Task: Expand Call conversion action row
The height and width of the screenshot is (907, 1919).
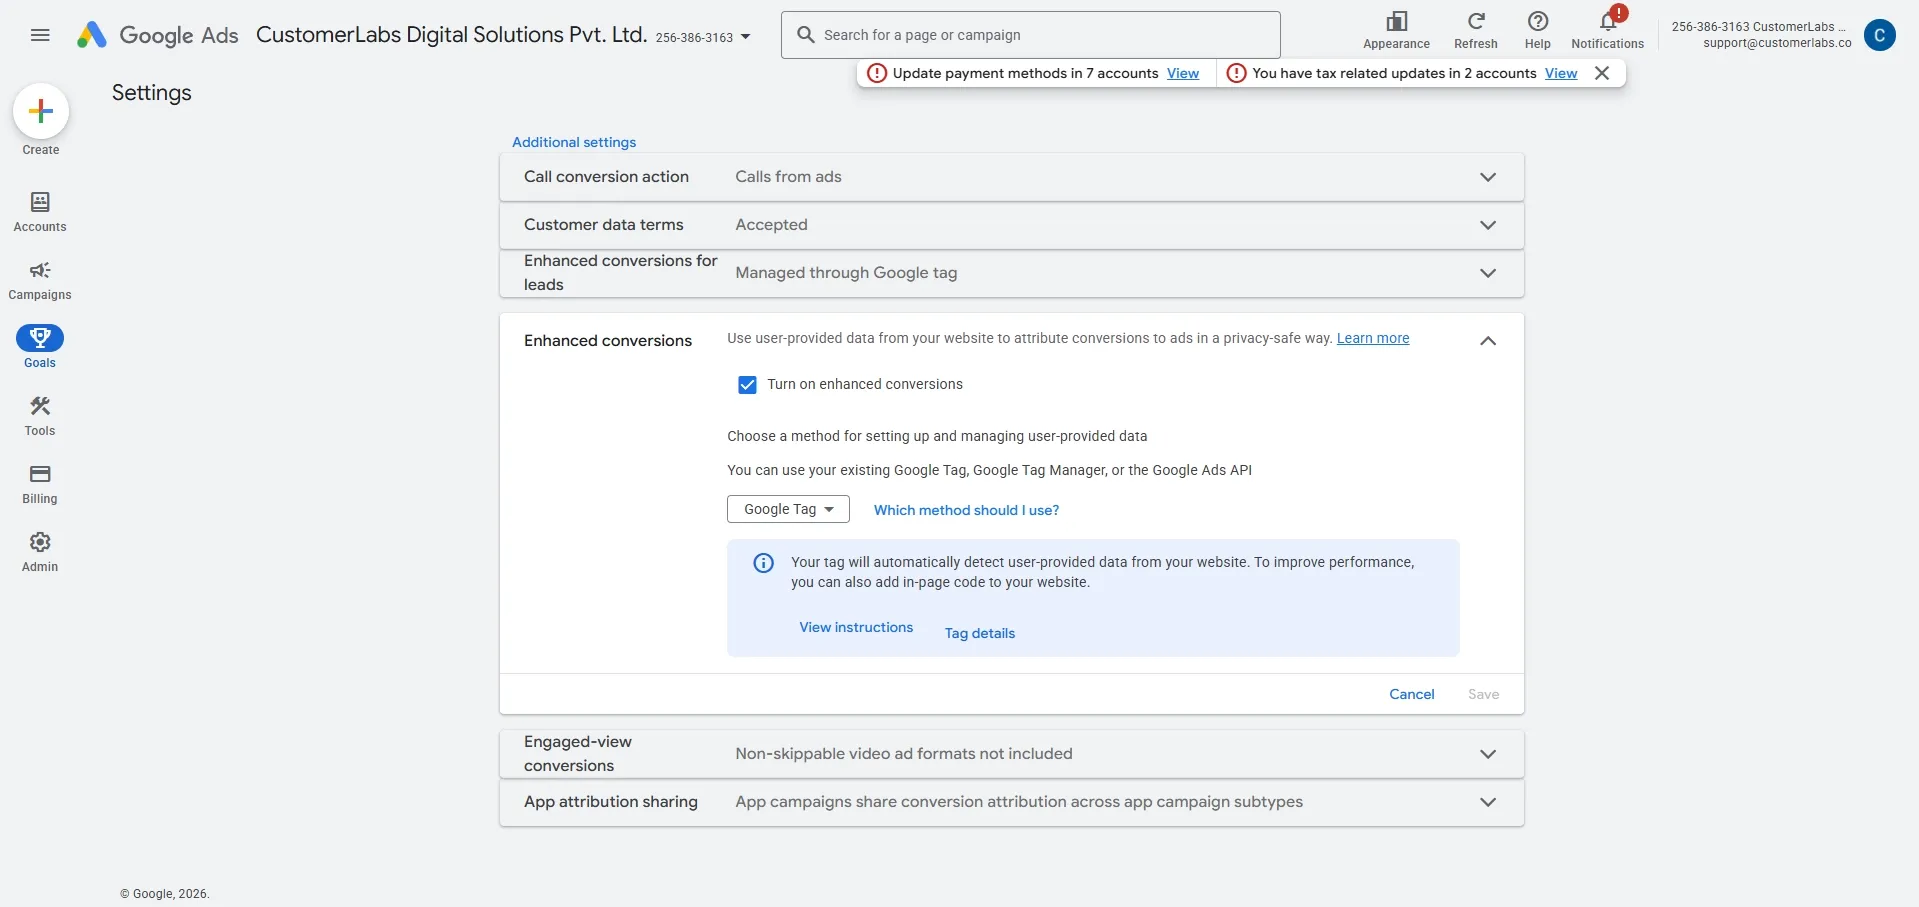Action: [x=1011, y=177]
